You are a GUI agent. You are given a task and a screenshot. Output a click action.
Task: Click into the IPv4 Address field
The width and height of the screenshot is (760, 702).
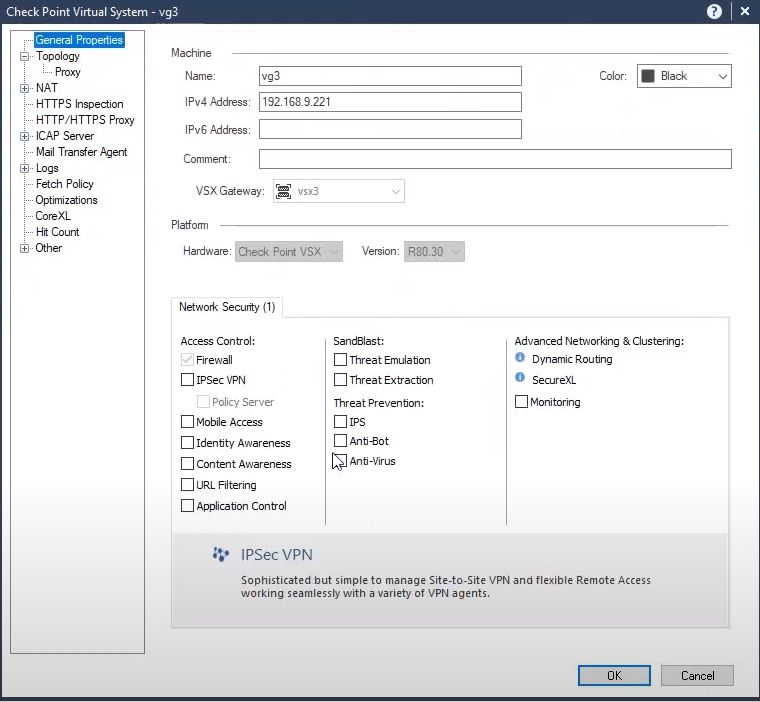(390, 102)
